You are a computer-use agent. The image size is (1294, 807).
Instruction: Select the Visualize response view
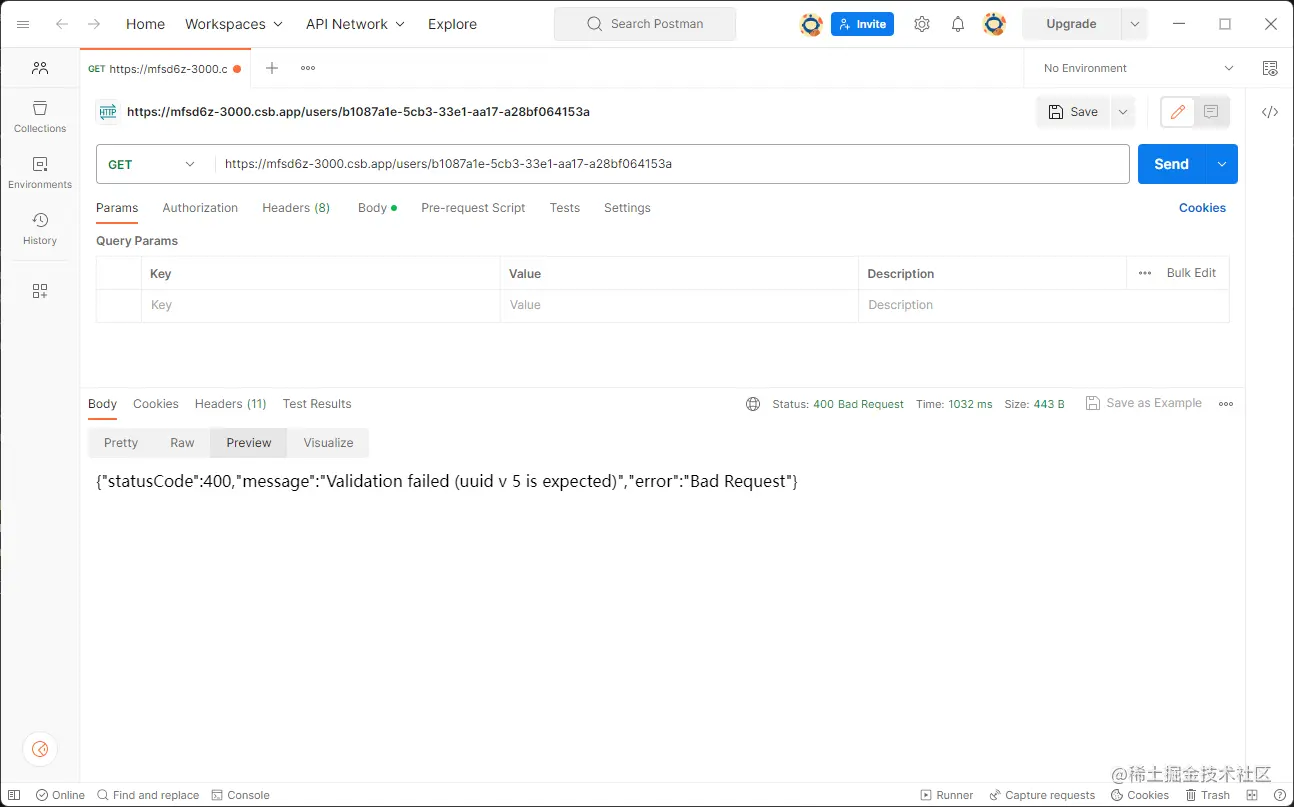point(328,443)
